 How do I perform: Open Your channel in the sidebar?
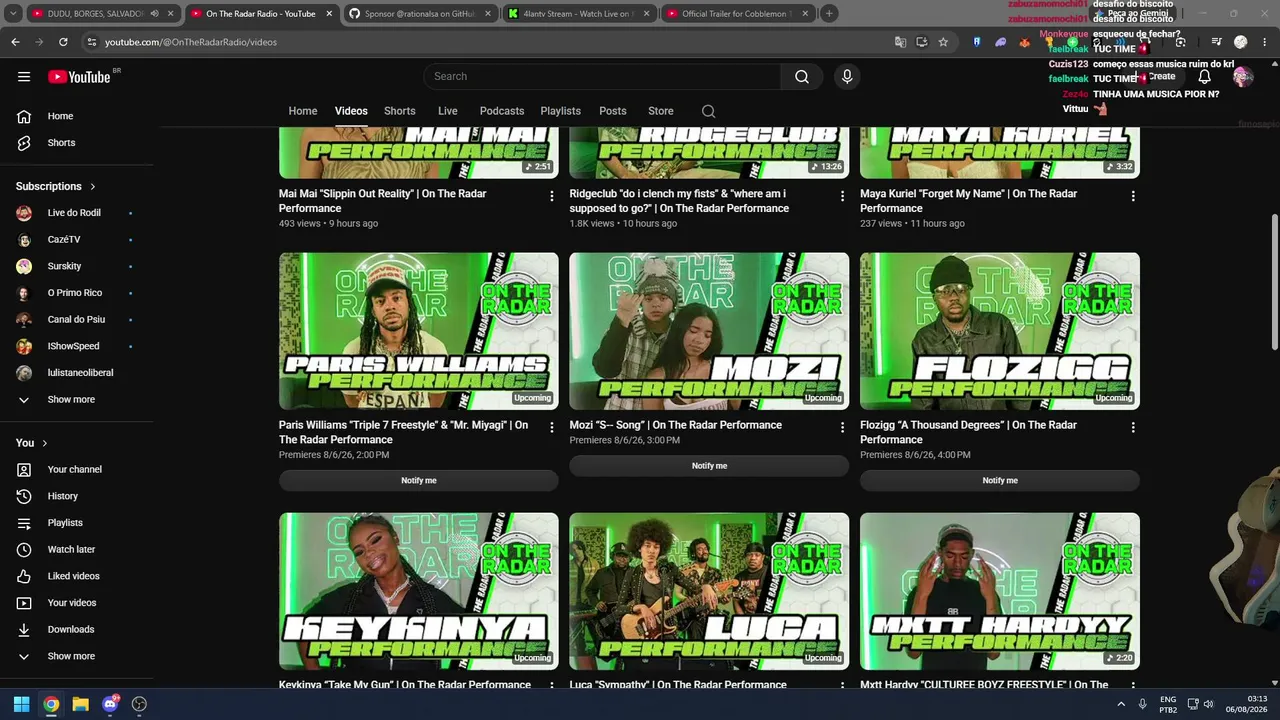[x=77, y=469]
